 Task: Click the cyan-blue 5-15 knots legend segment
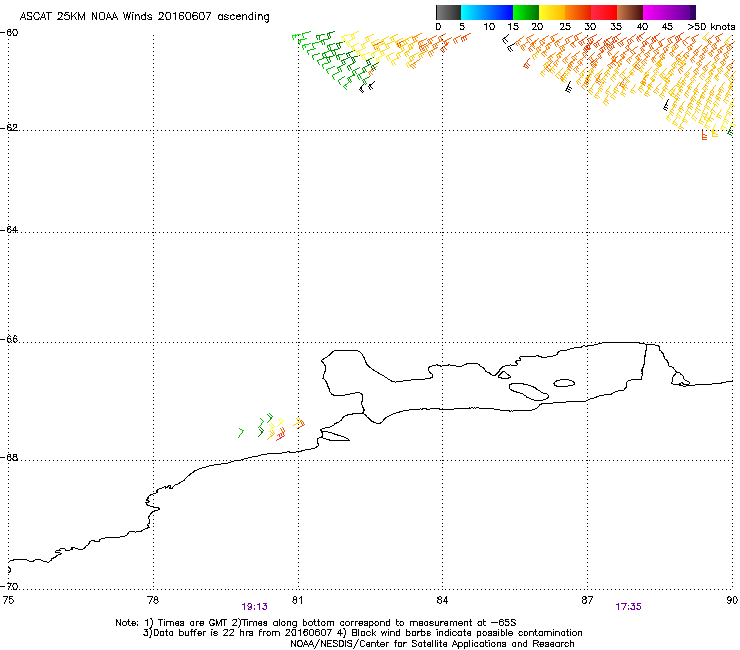(487, 12)
